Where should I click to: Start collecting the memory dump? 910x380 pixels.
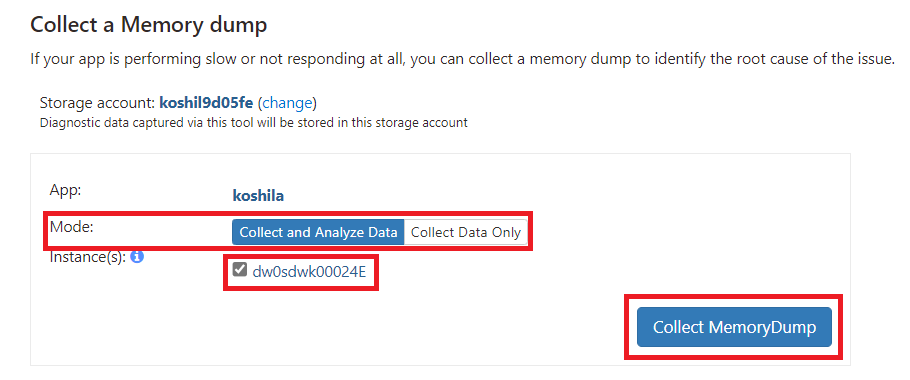pyautogui.click(x=734, y=327)
